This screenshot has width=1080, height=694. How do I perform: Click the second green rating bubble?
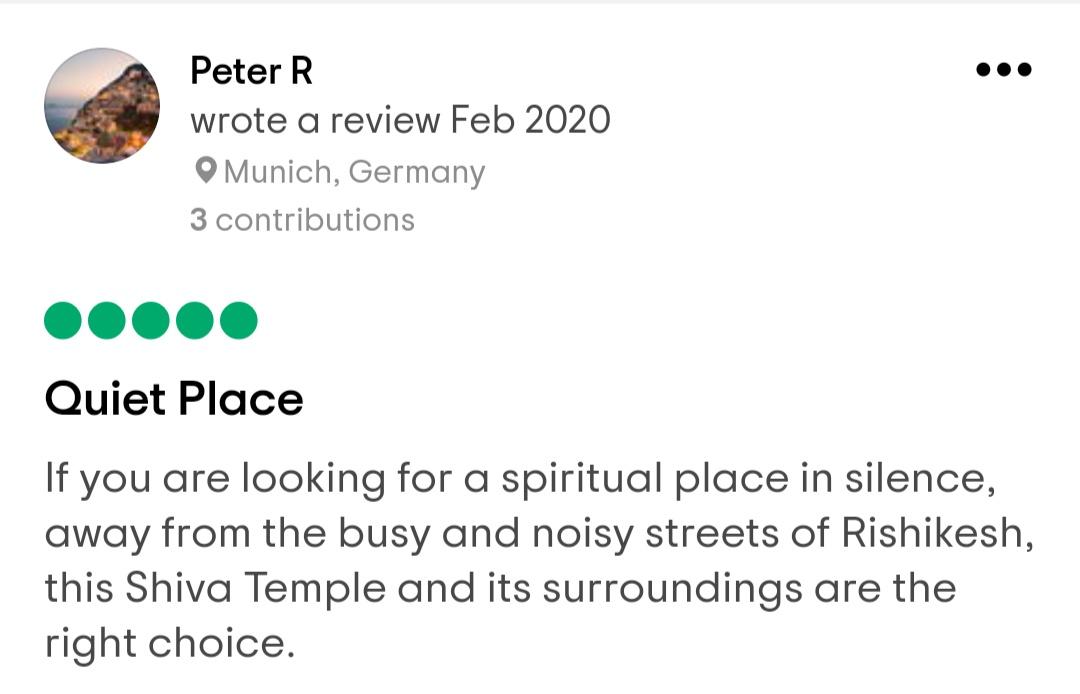tap(107, 320)
